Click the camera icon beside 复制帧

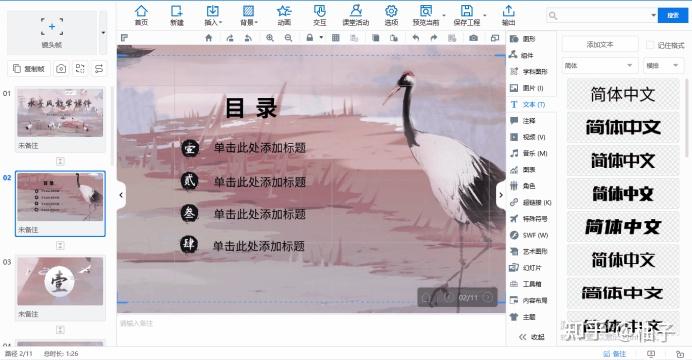61,68
